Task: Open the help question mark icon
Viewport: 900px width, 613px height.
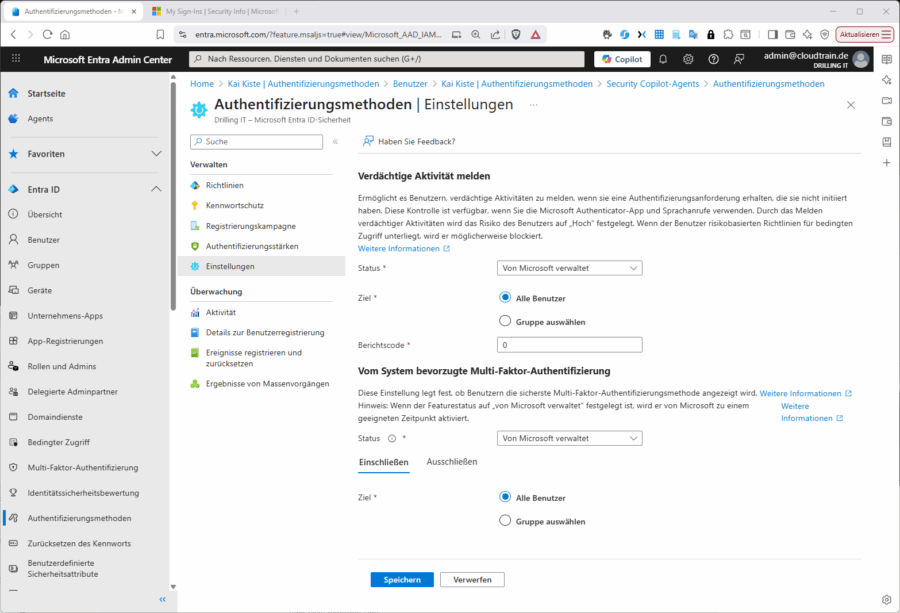Action: pyautogui.click(x=714, y=59)
